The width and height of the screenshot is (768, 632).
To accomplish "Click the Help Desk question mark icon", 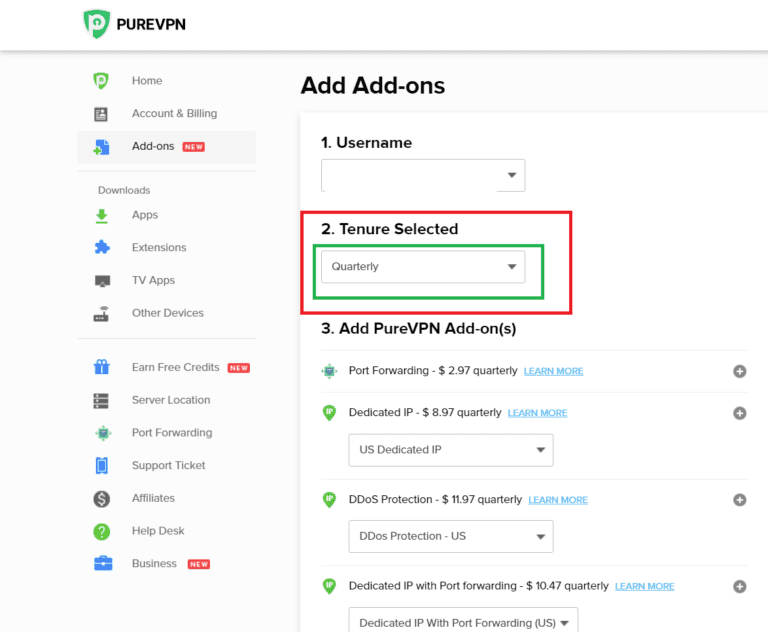I will tap(101, 531).
